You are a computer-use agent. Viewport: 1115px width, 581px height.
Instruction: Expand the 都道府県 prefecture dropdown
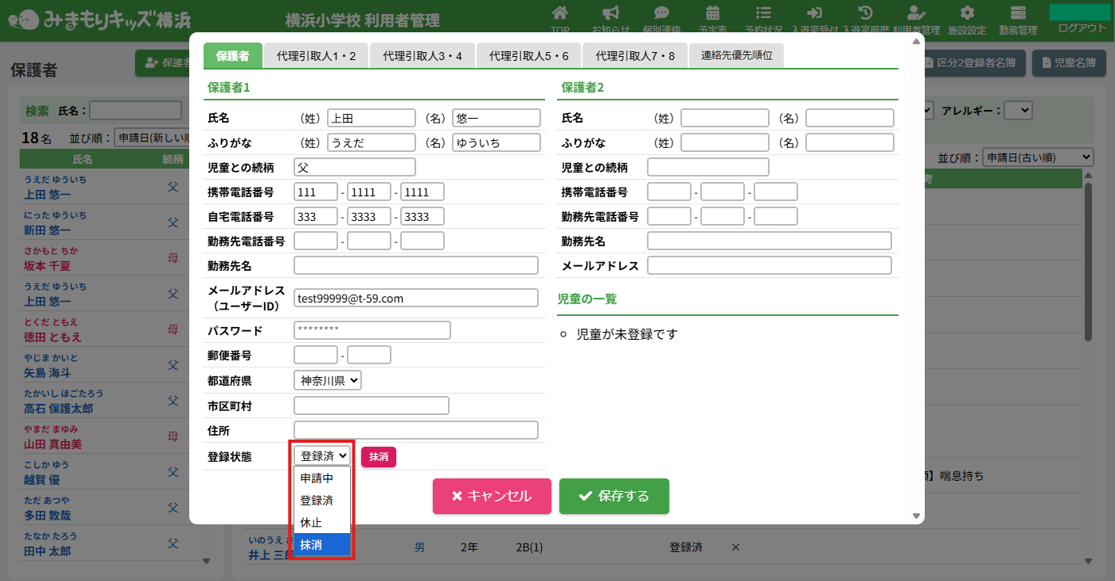coord(327,381)
